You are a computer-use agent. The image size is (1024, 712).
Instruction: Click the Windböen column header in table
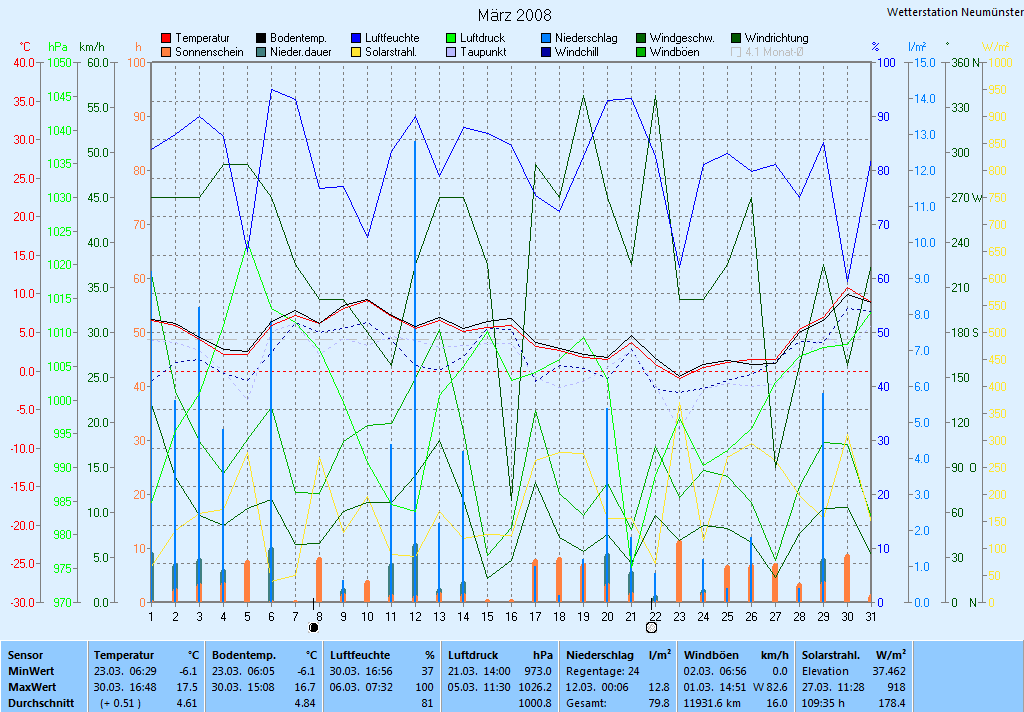tap(711, 655)
